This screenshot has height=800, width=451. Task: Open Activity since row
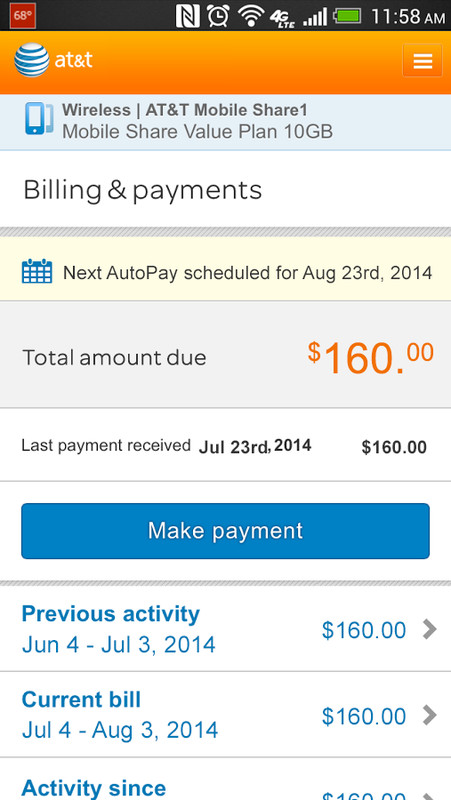click(226, 779)
